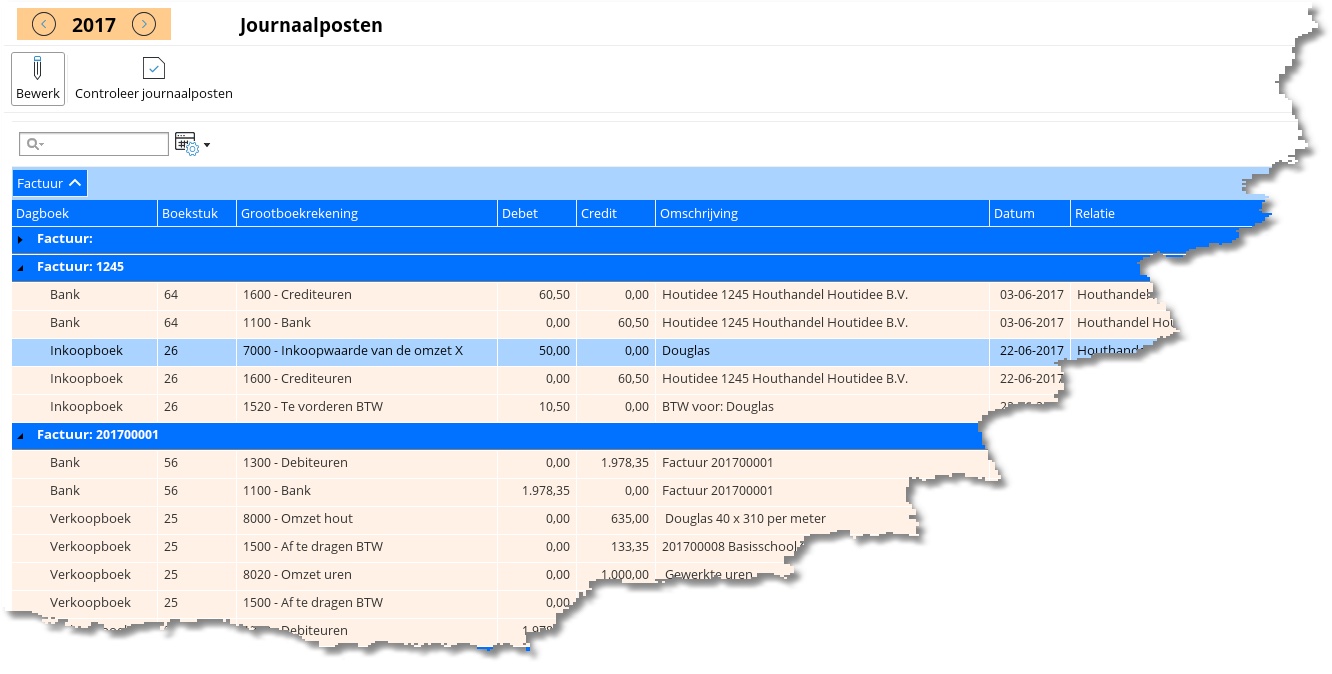The image size is (1332, 674).
Task: Collapse the Factuur: 1245 group
Action: click(21, 268)
